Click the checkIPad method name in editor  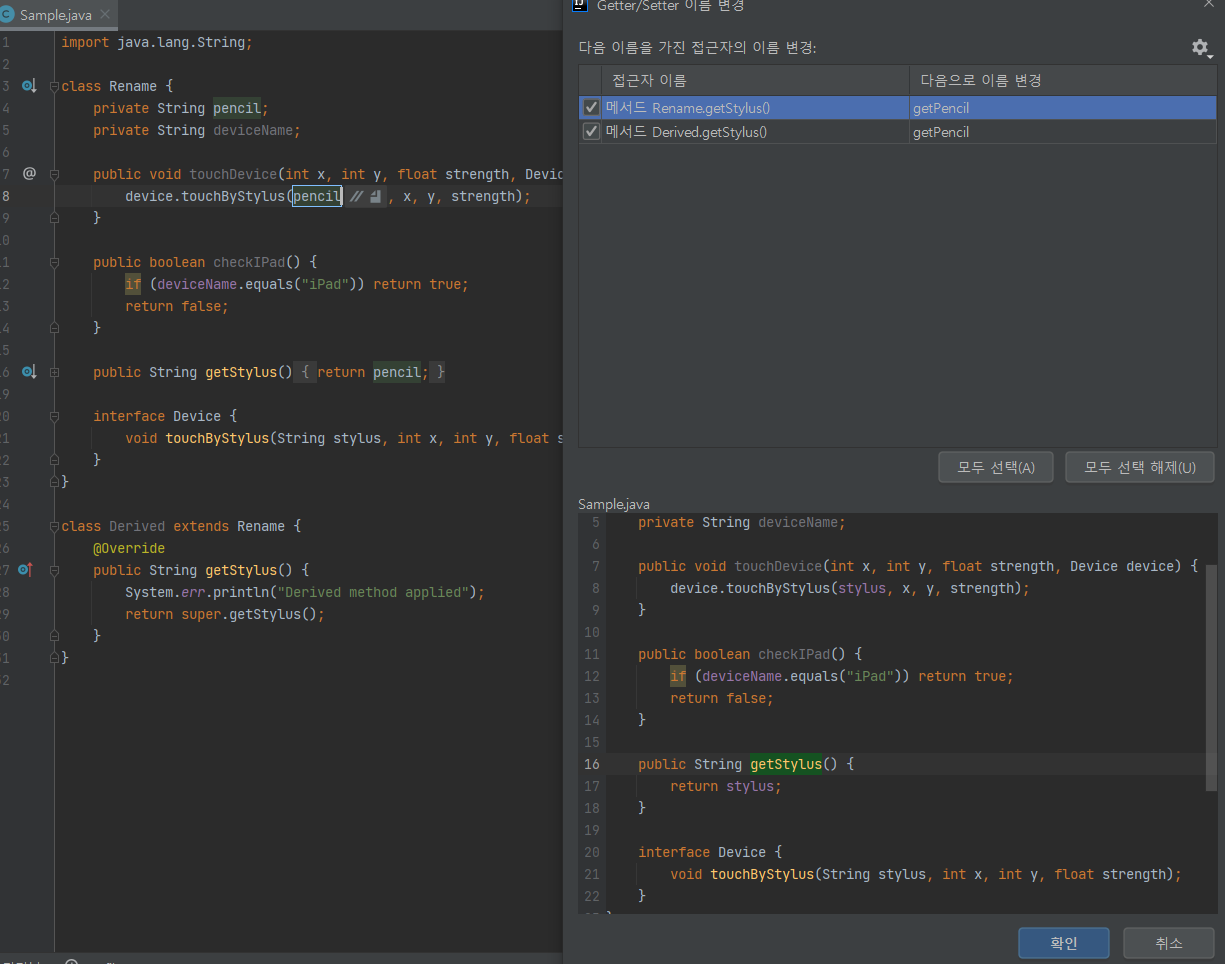click(x=249, y=263)
